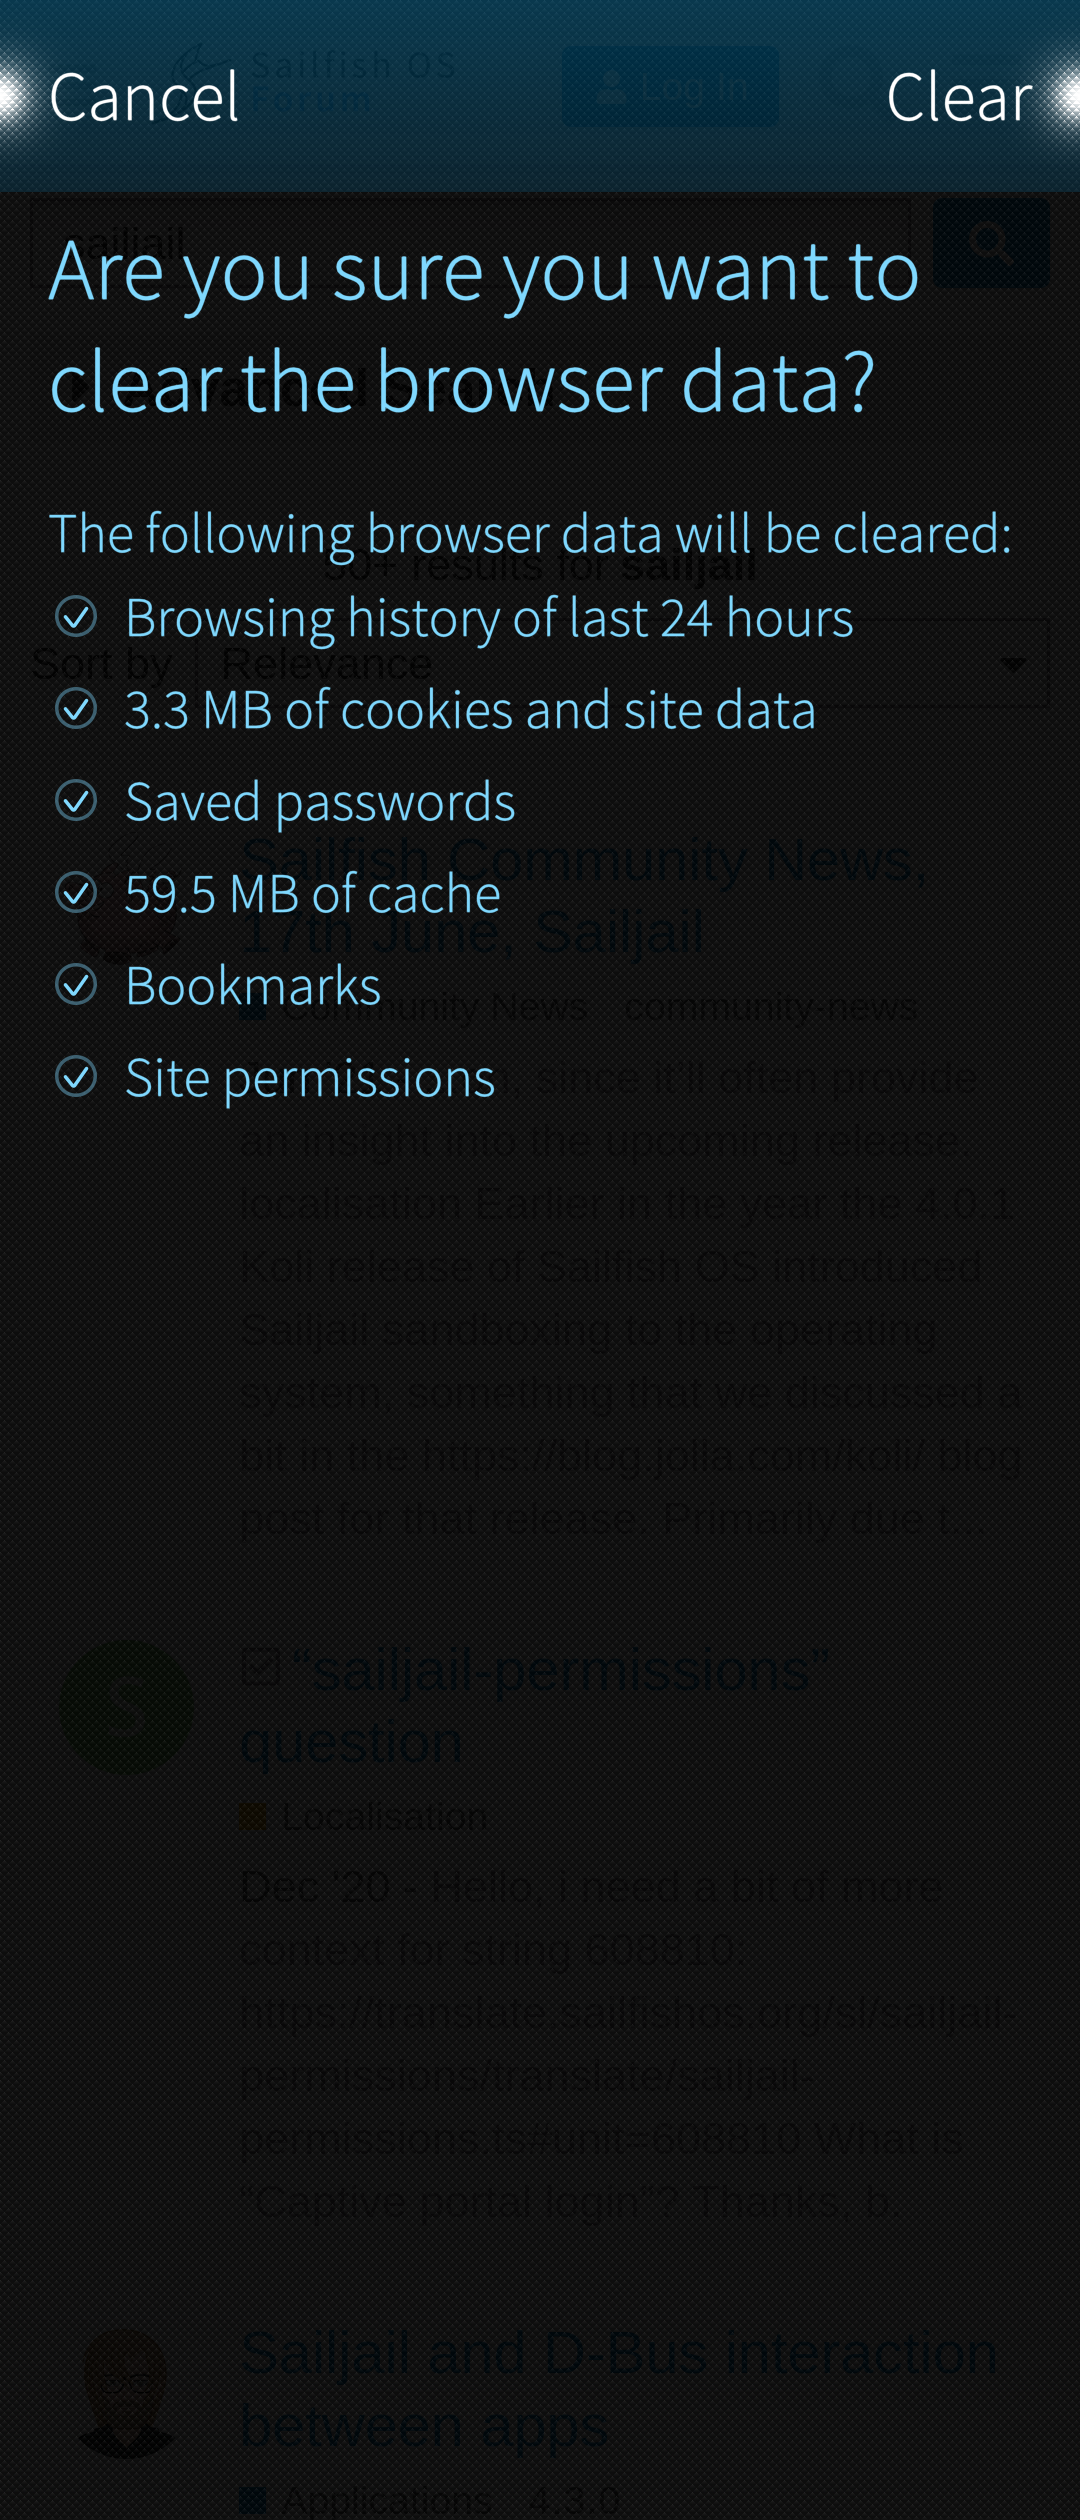The width and height of the screenshot is (1080, 2520).
Task: Select the Localisation category label
Action: [384, 1816]
